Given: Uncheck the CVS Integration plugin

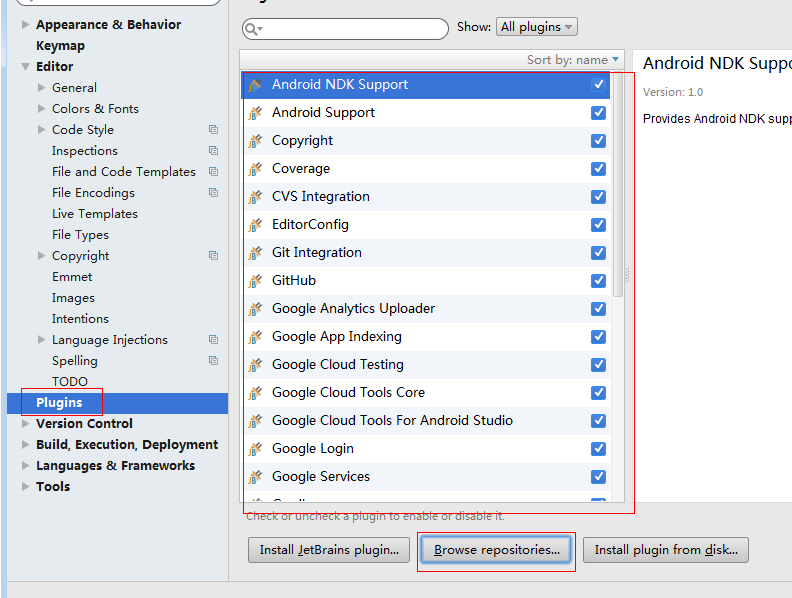Looking at the screenshot, I should 599,196.
